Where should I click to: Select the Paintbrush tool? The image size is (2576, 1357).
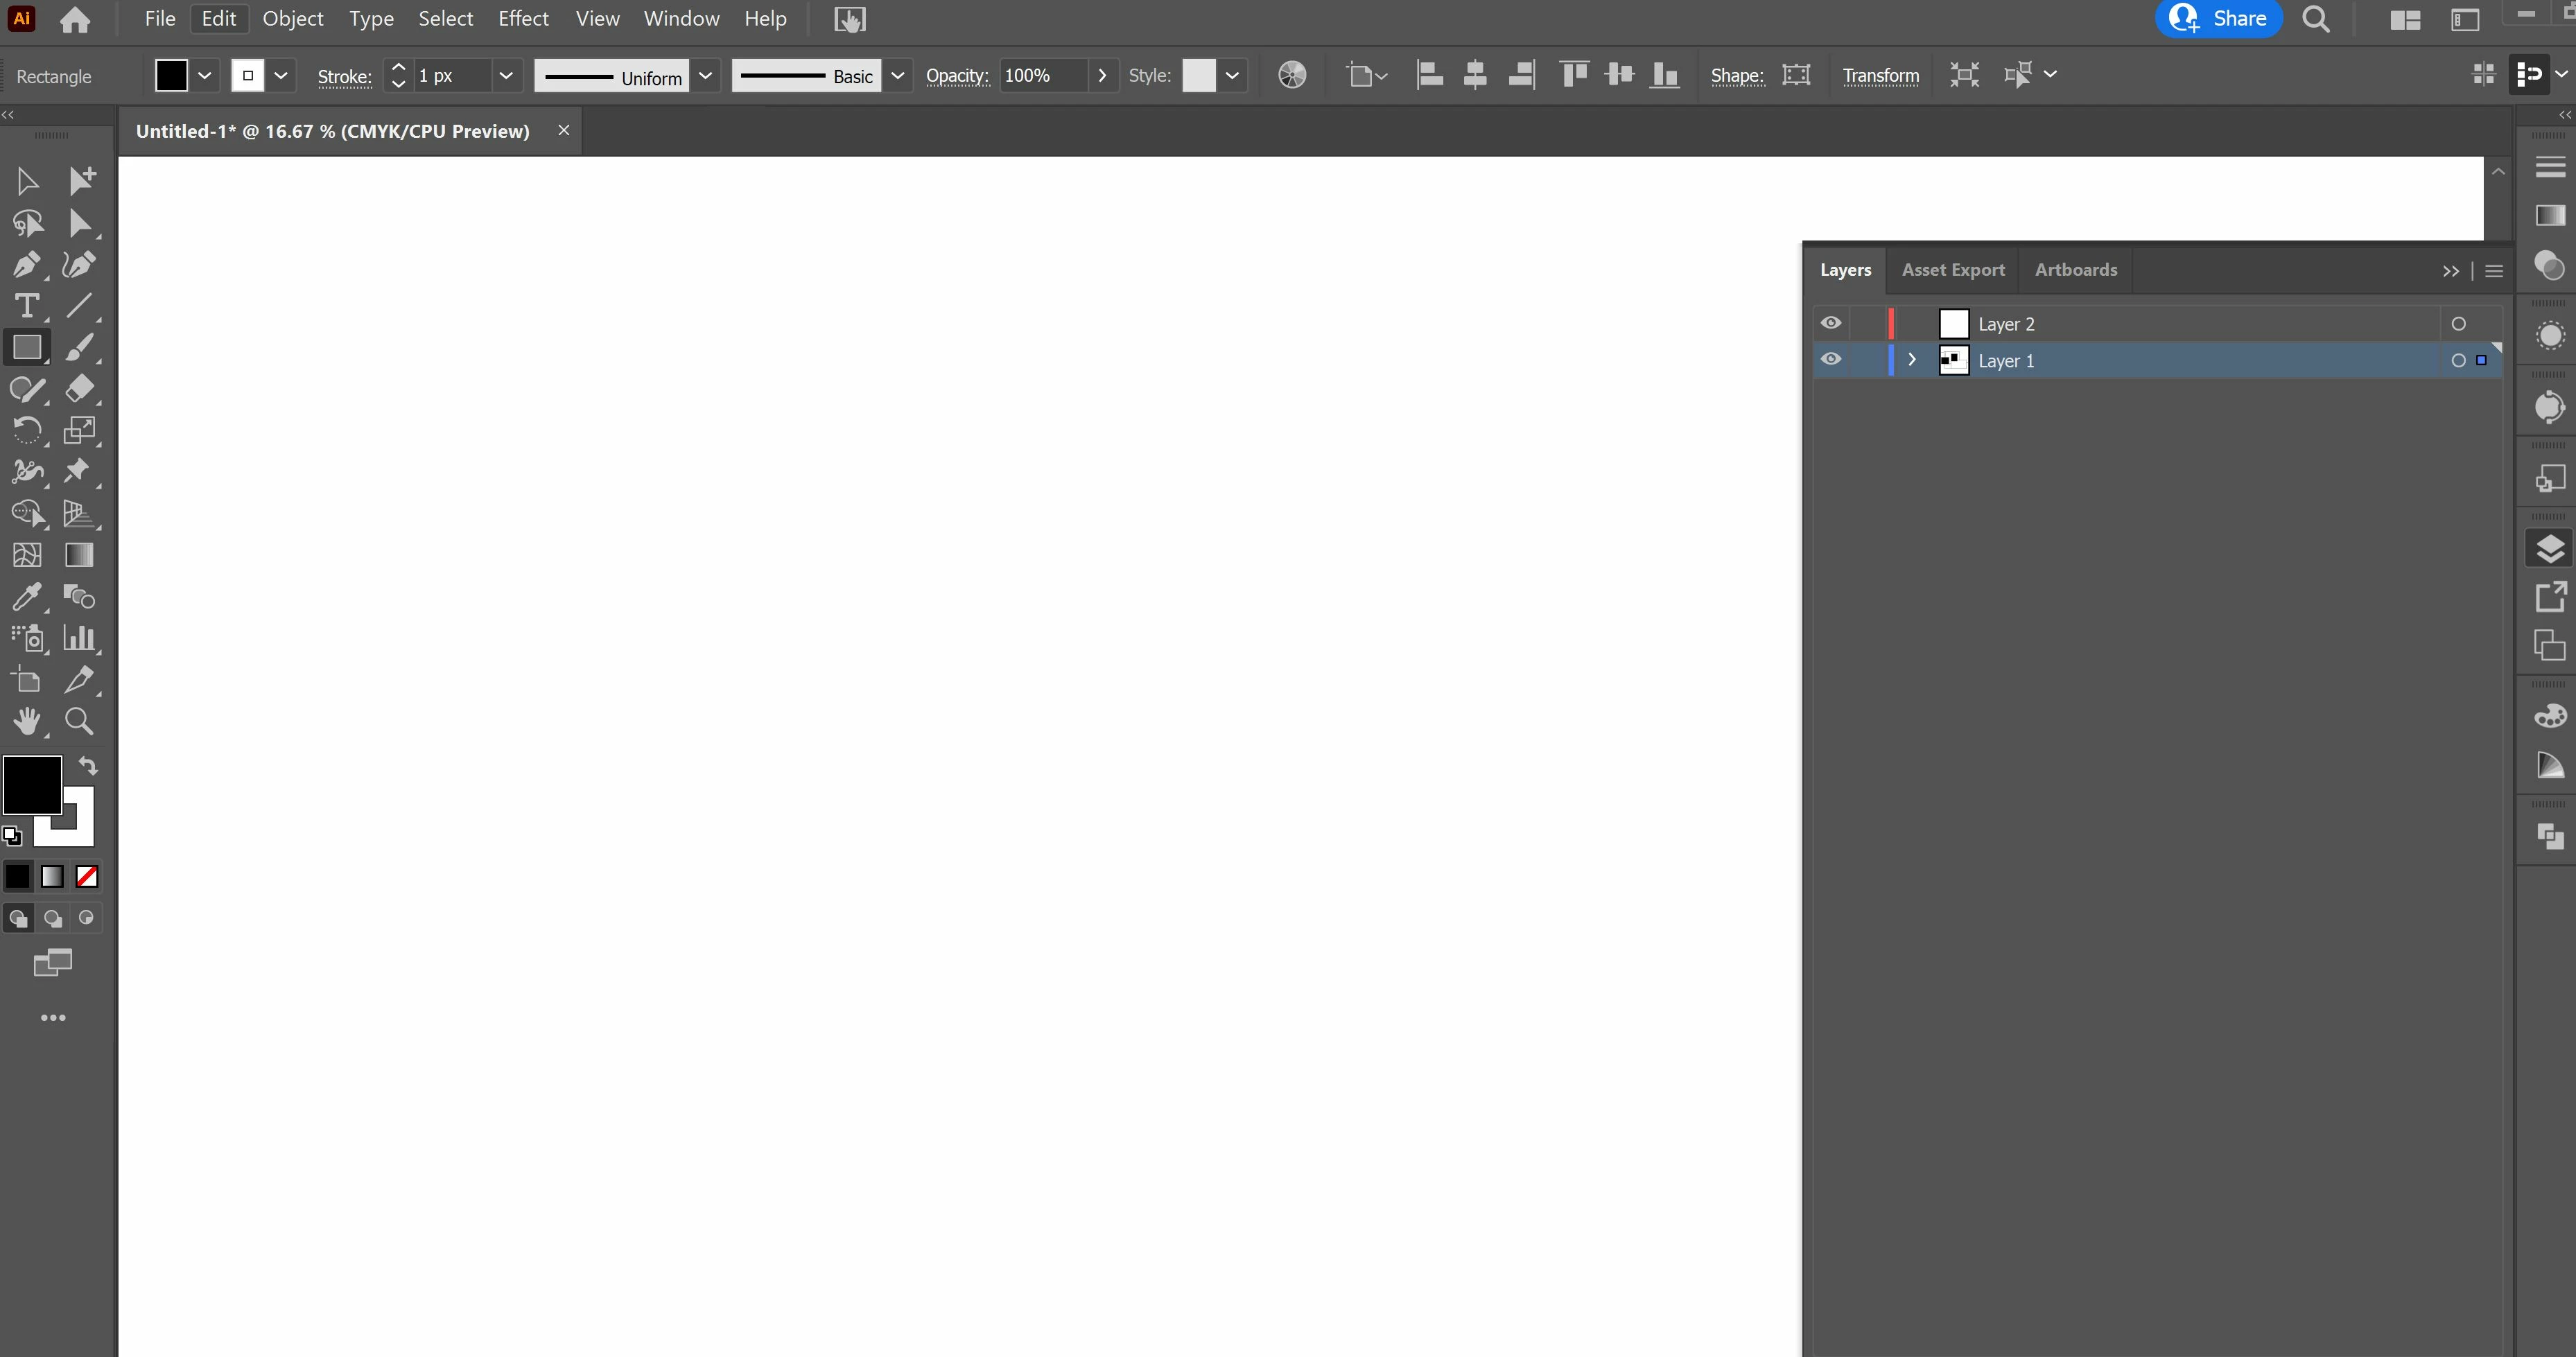click(x=79, y=348)
